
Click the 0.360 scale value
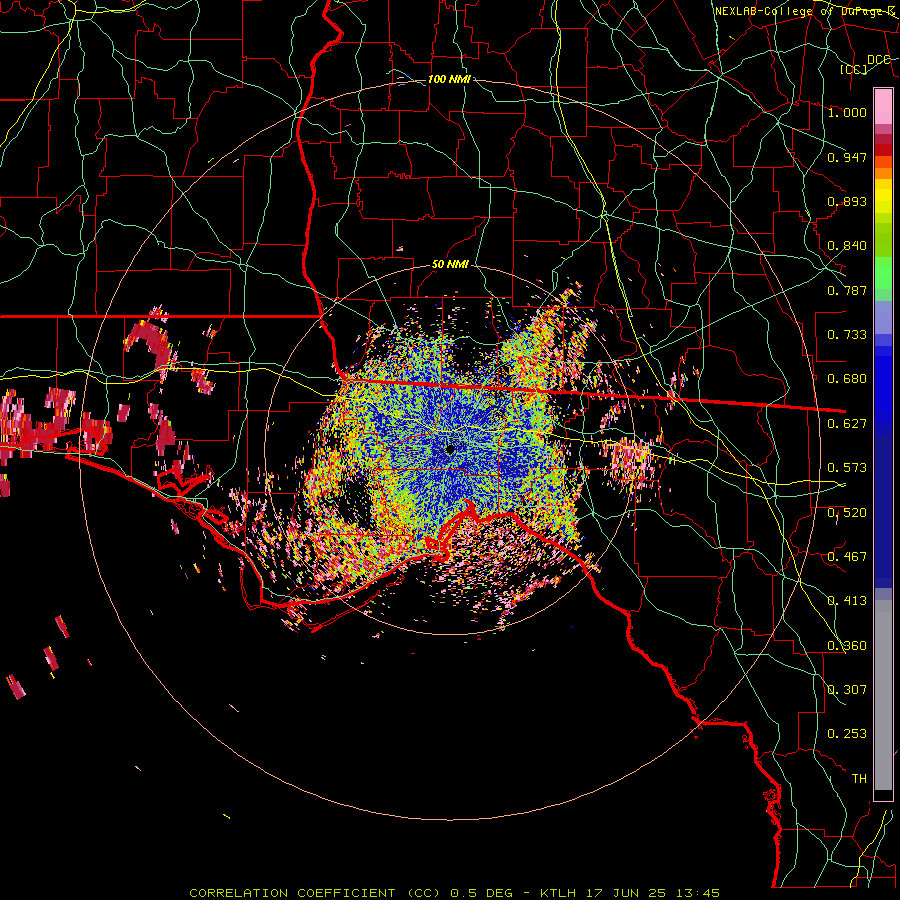click(x=847, y=646)
